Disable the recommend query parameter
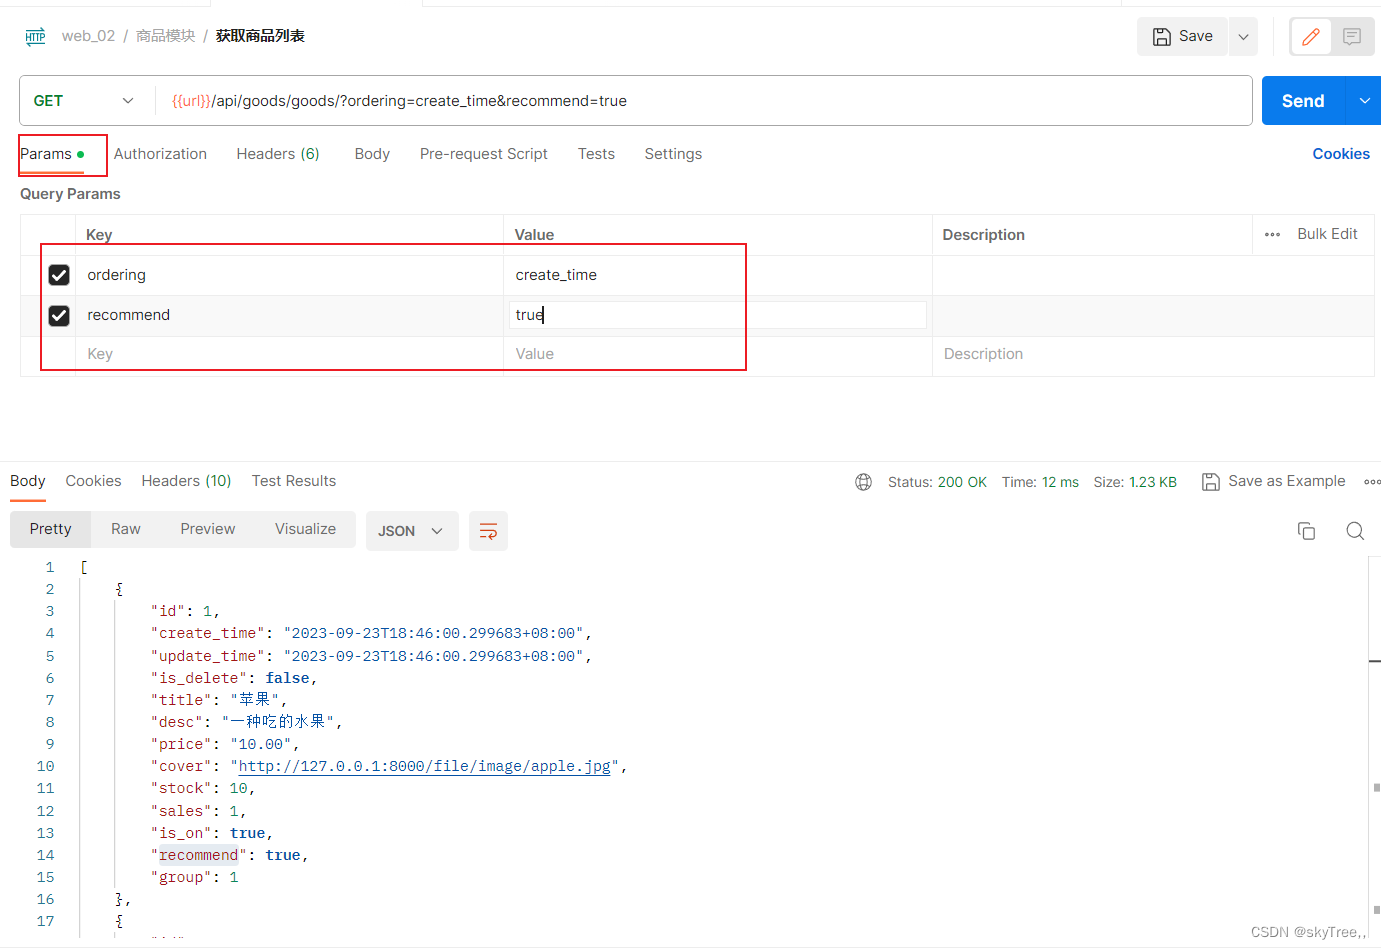 58,314
